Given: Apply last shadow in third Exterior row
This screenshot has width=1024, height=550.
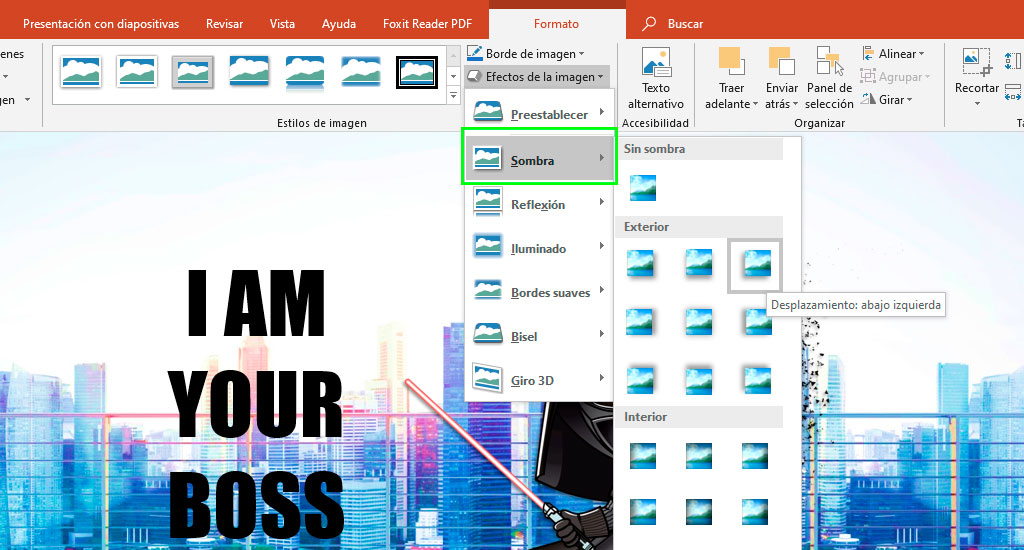Looking at the screenshot, I should click(x=758, y=380).
